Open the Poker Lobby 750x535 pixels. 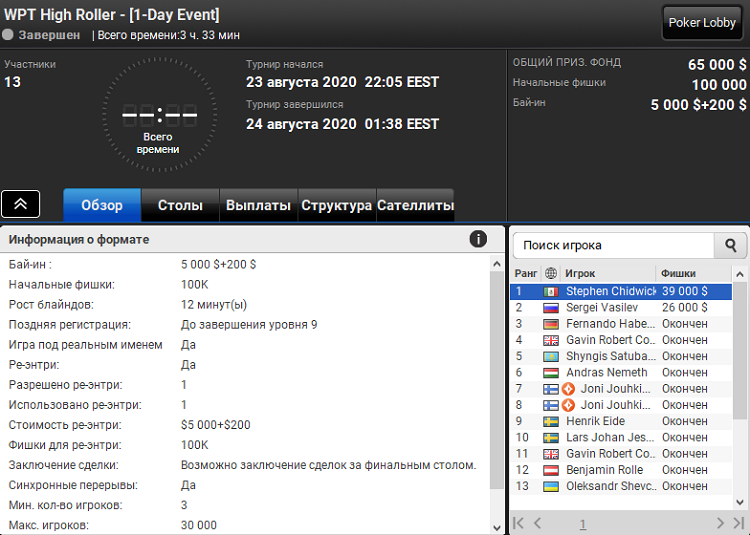click(702, 23)
